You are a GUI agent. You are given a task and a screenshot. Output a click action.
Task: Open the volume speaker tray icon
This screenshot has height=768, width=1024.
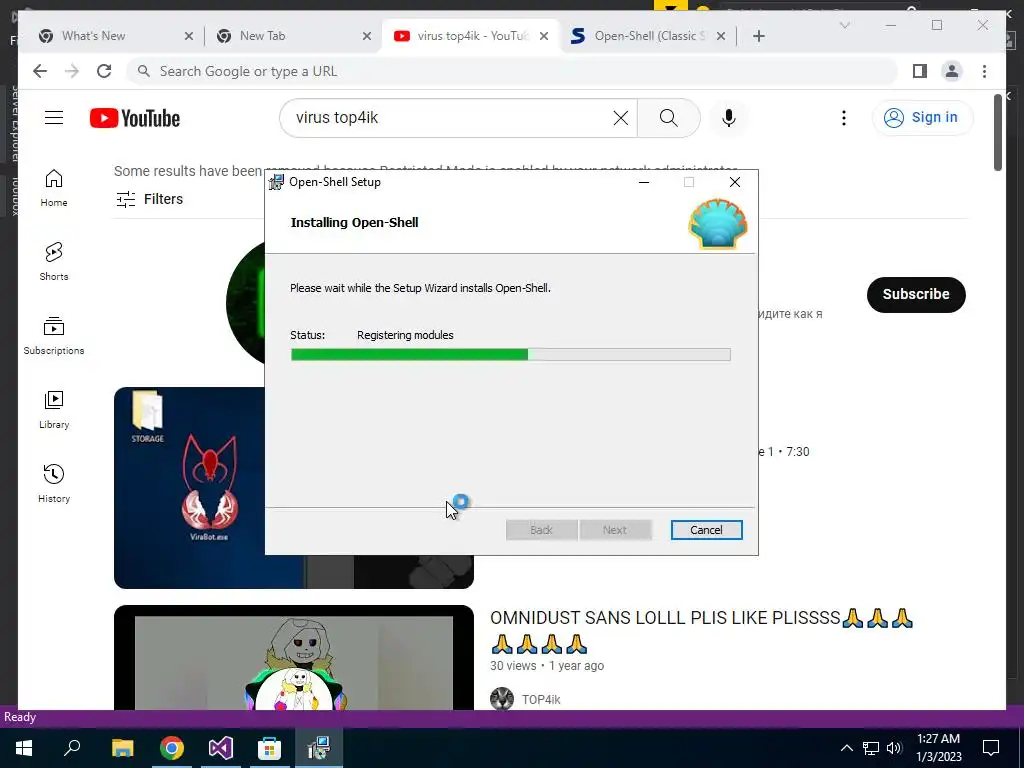(894, 748)
